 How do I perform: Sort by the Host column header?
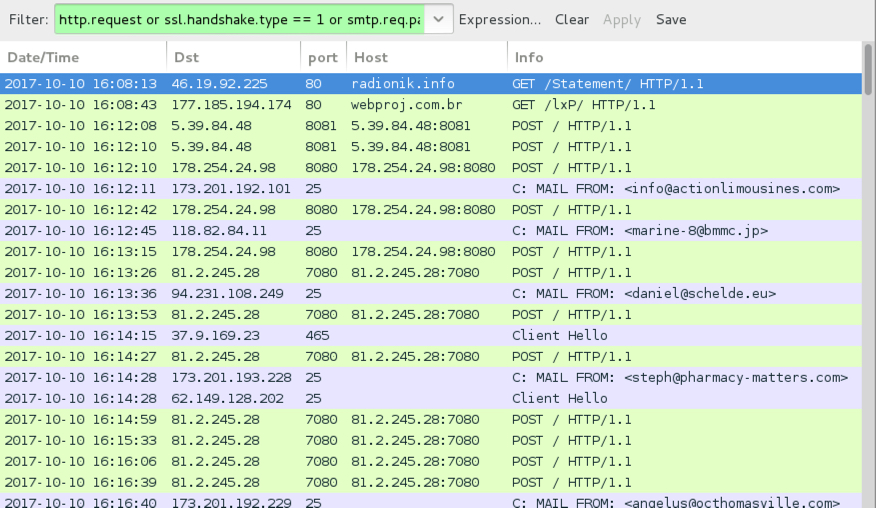(x=427, y=58)
